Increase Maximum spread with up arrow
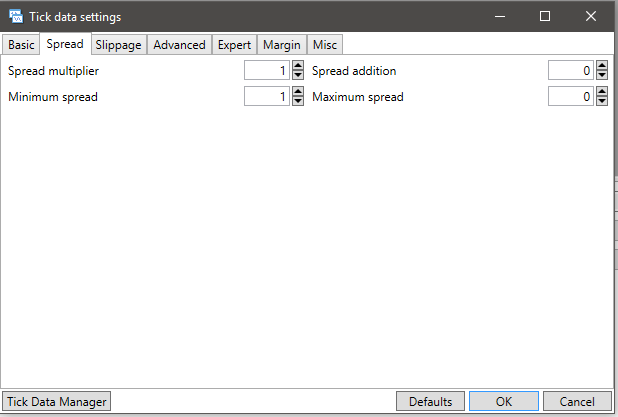Viewport: 618px width, 417px height. point(602,91)
